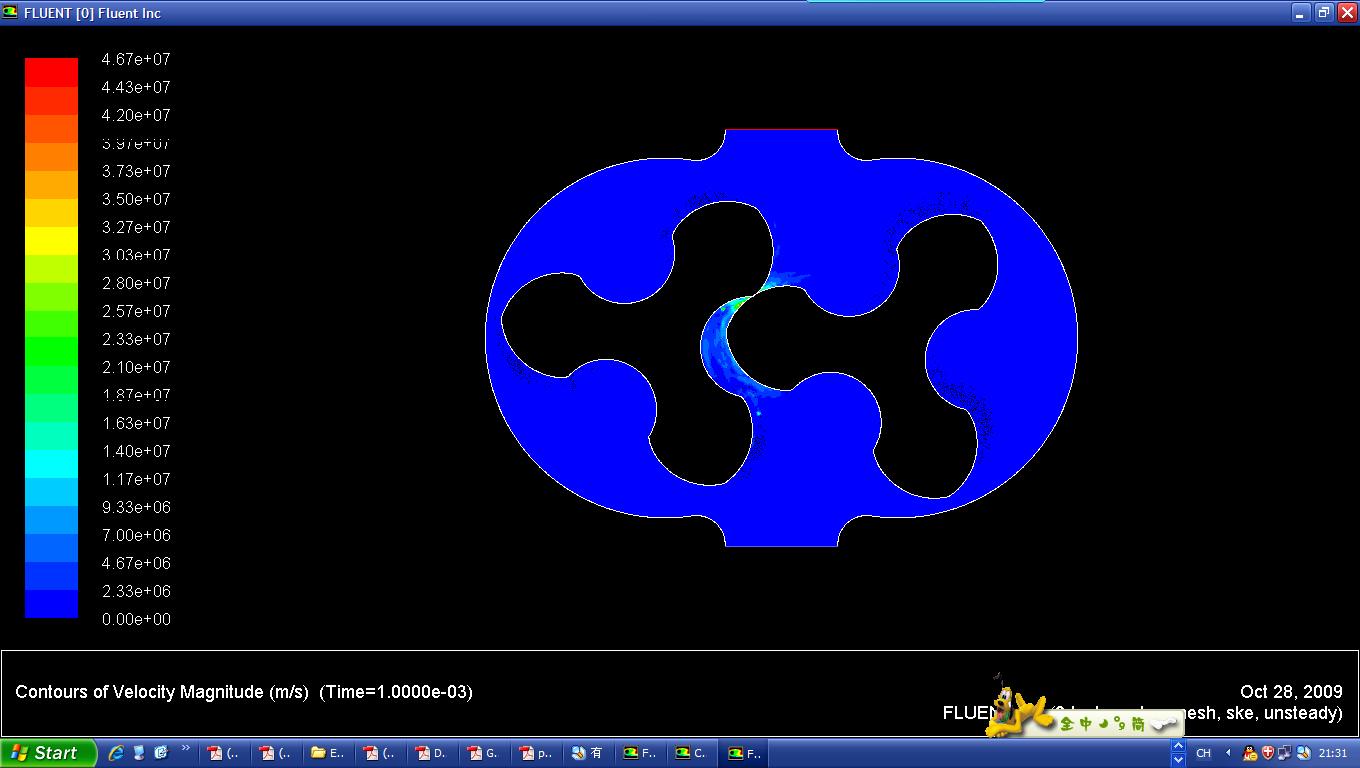The height and width of the screenshot is (768, 1360).
Task: Click the Show Desktop quick launch icon
Action: 139,753
